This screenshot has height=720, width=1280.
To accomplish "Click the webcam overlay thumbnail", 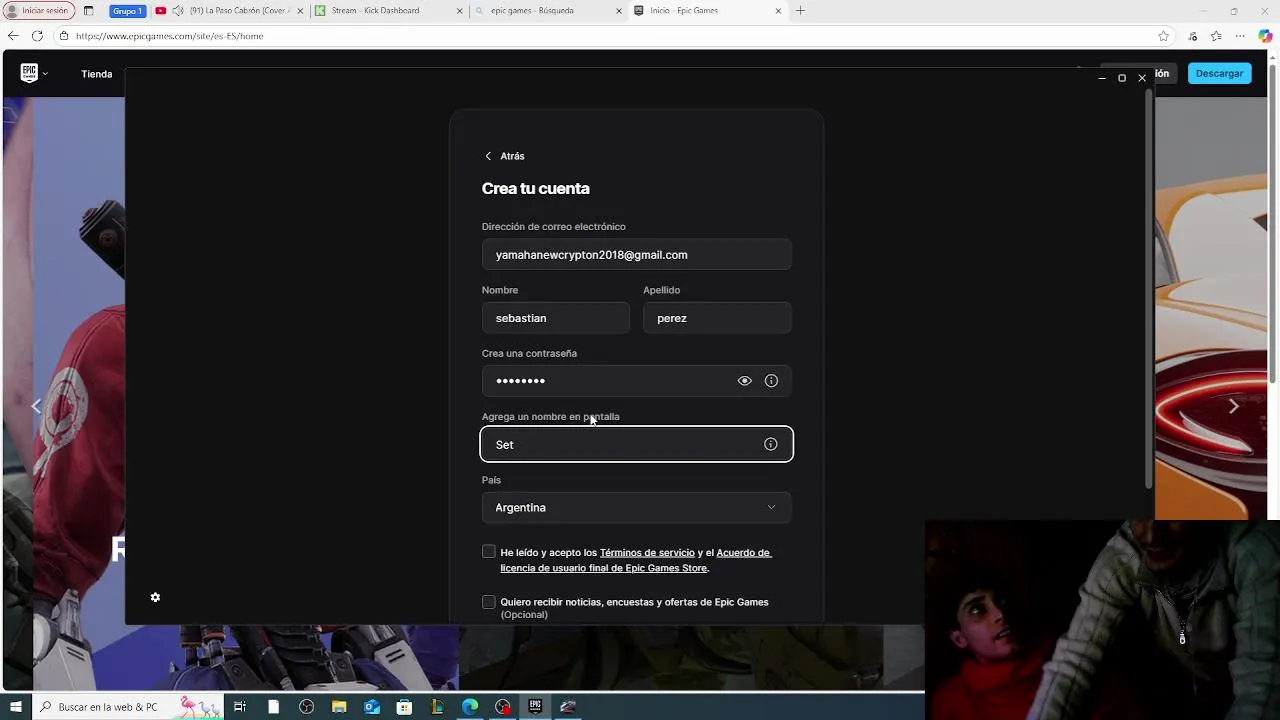I will 1102,620.
